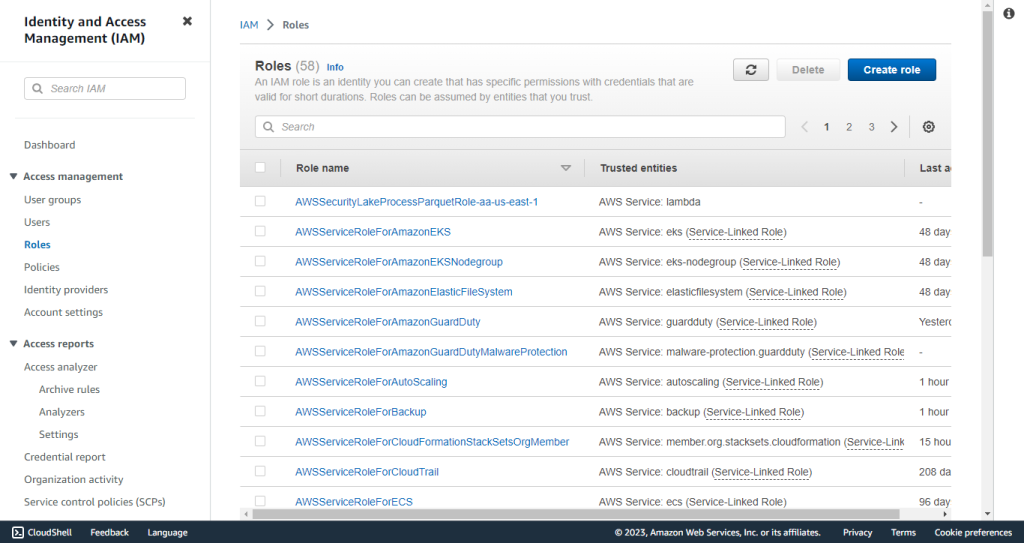Collapse Access management section
The width and height of the screenshot is (1024, 543).
tap(13, 176)
